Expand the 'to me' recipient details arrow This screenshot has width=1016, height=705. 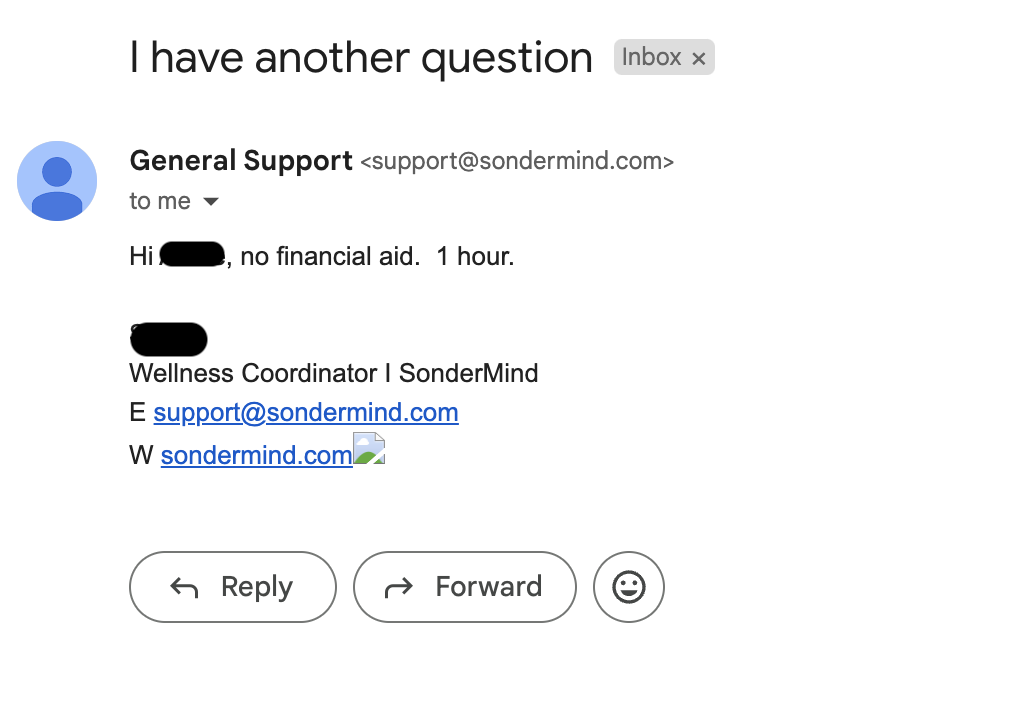tap(211, 202)
